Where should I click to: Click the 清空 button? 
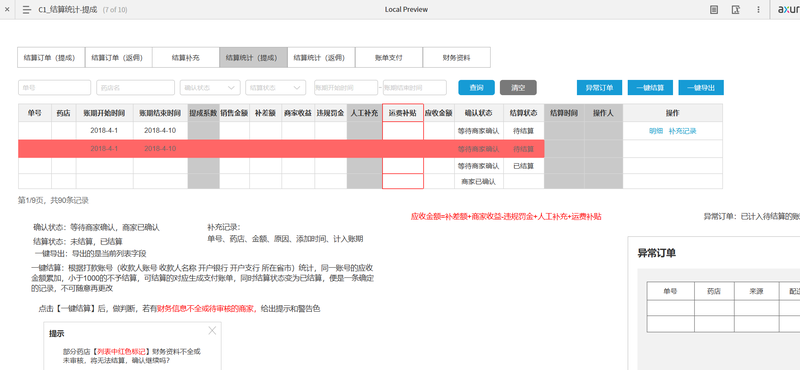tap(518, 88)
